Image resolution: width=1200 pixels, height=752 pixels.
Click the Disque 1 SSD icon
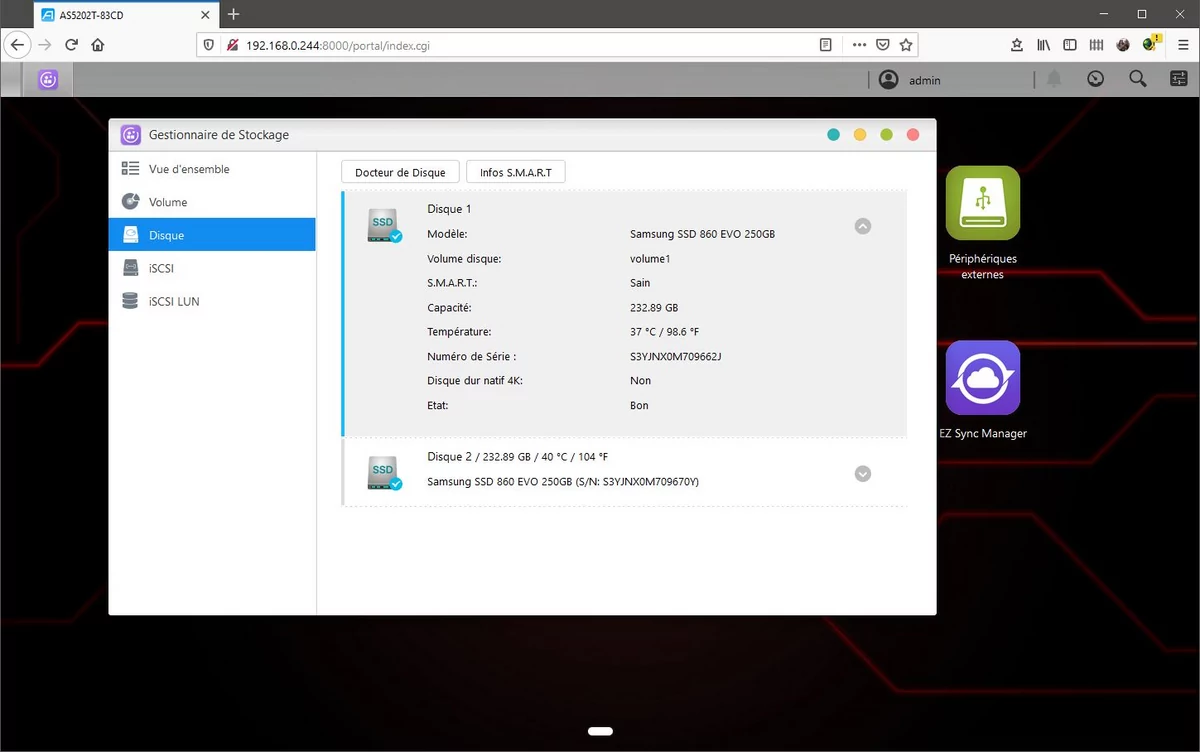(x=383, y=226)
